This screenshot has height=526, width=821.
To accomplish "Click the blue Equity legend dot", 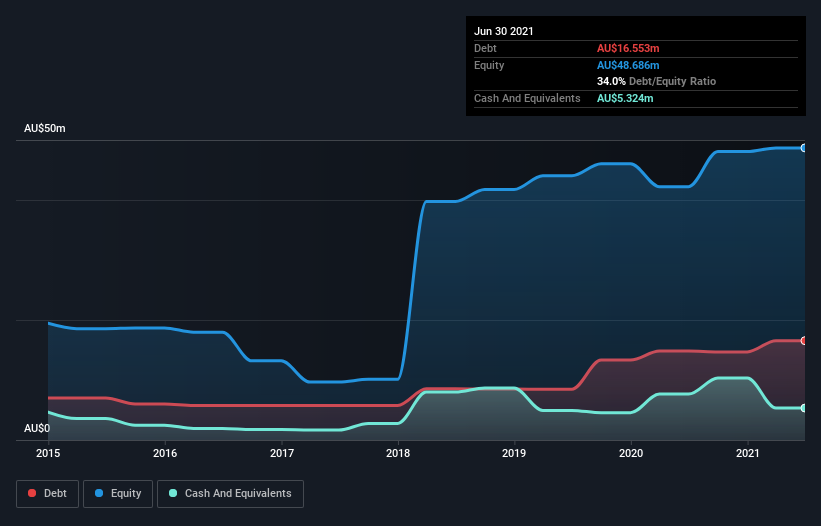I will [x=99, y=493].
